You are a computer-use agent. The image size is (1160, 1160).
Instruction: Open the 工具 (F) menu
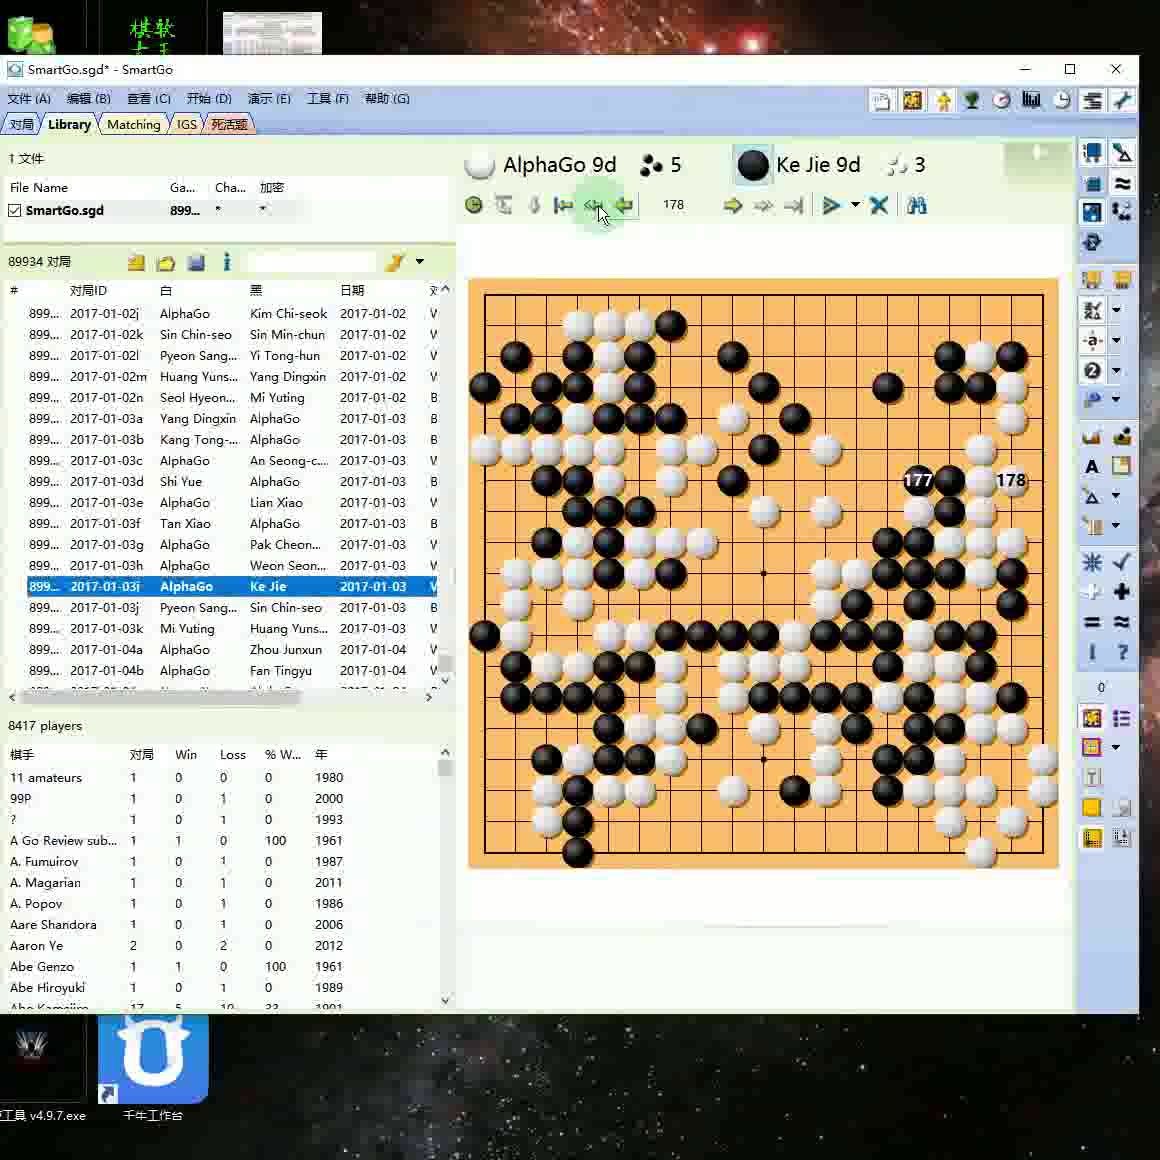[x=327, y=98]
